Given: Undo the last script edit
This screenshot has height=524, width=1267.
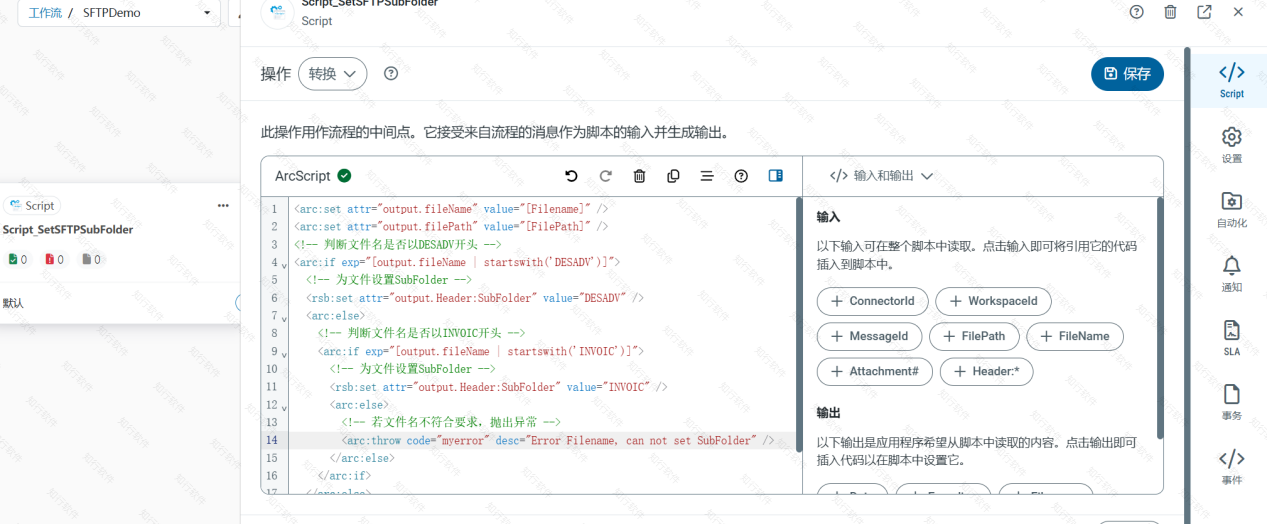Looking at the screenshot, I should pyautogui.click(x=571, y=176).
